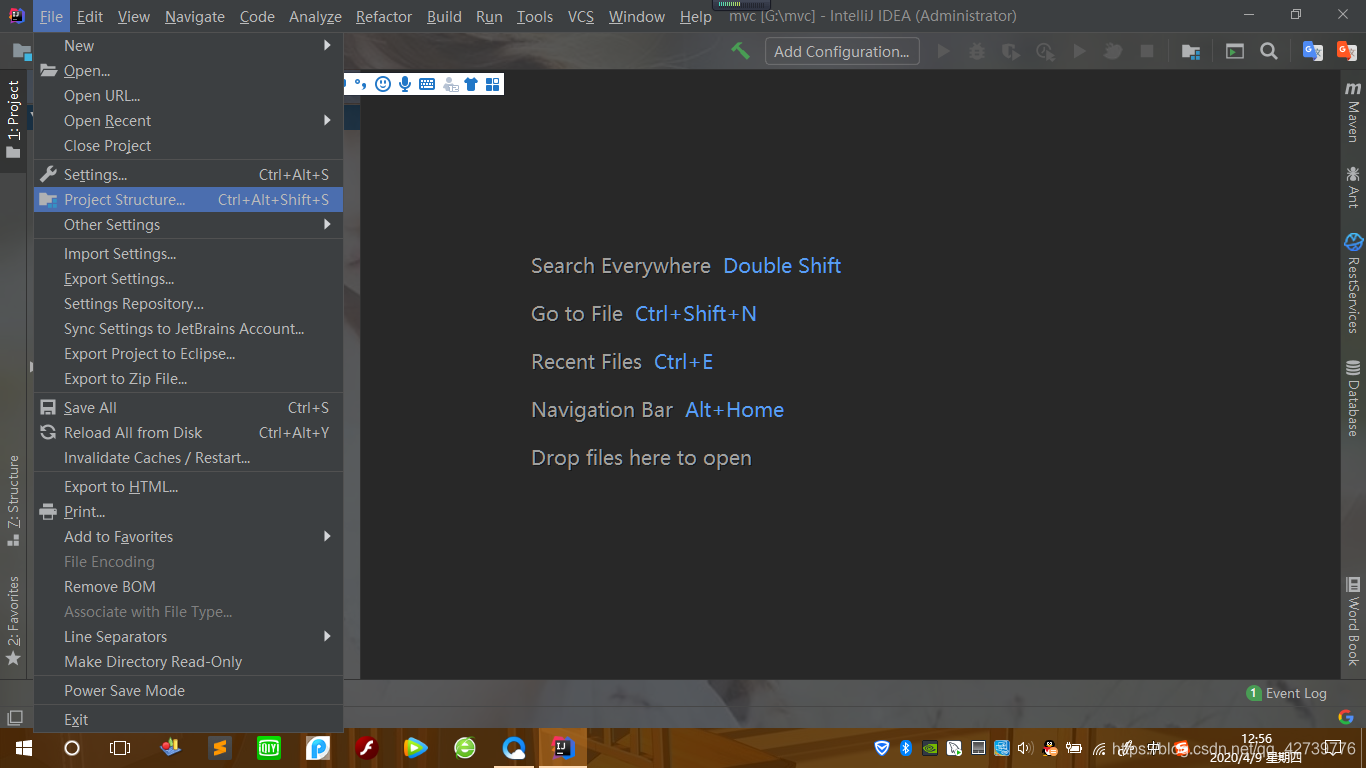Click the green Build Project hammer icon

[740, 51]
